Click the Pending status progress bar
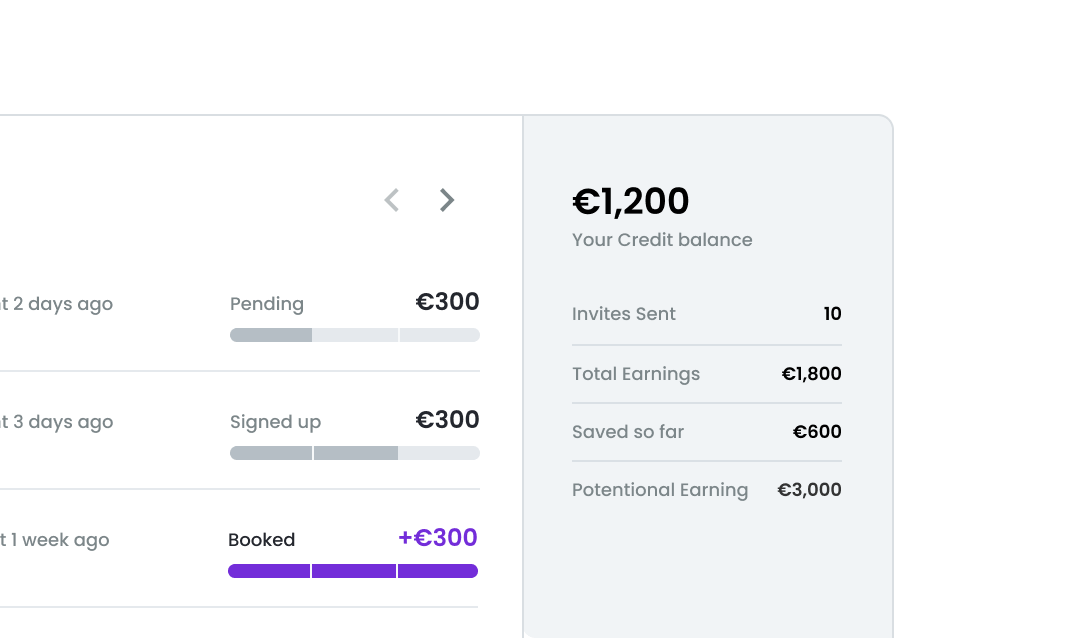Viewport: 1090px width, 638px height. tap(354, 335)
